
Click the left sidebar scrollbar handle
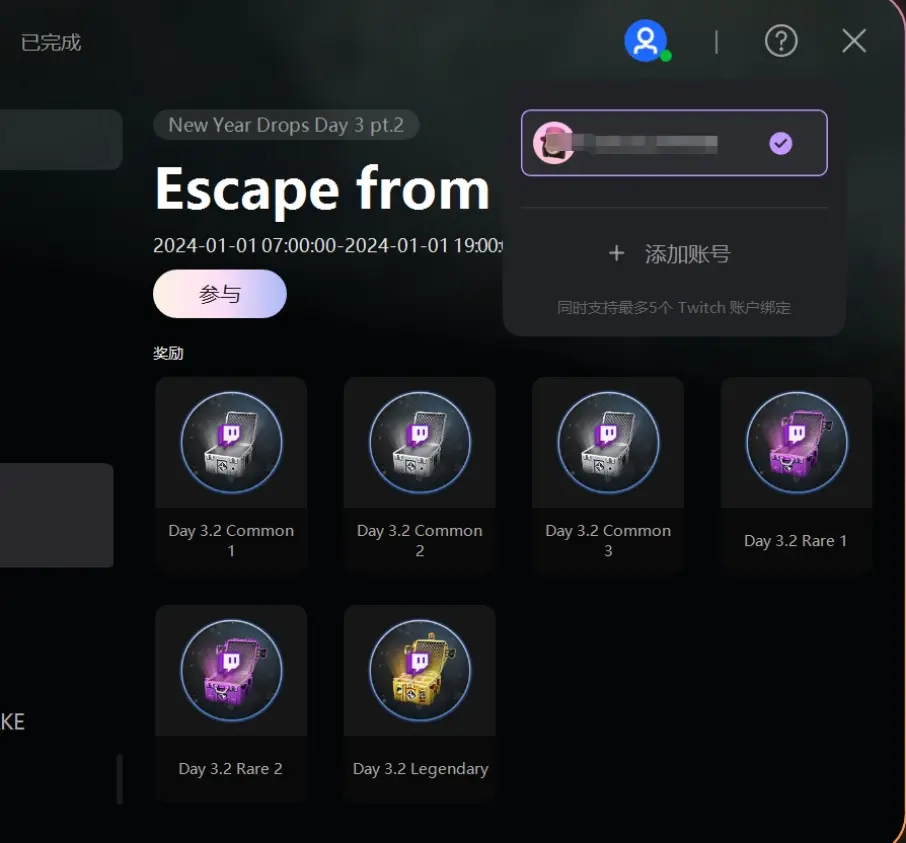[x=120, y=779]
